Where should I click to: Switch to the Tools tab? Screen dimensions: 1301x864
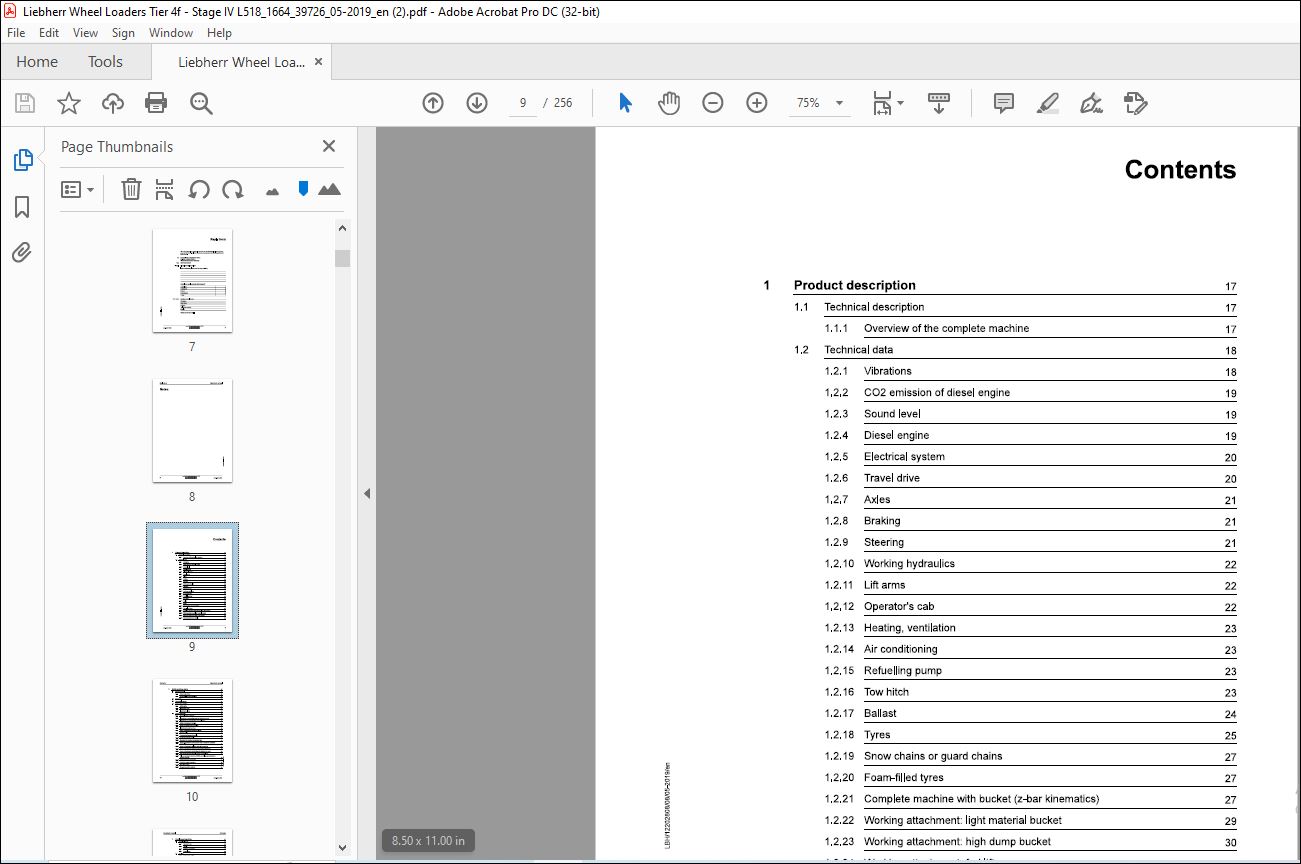point(105,62)
